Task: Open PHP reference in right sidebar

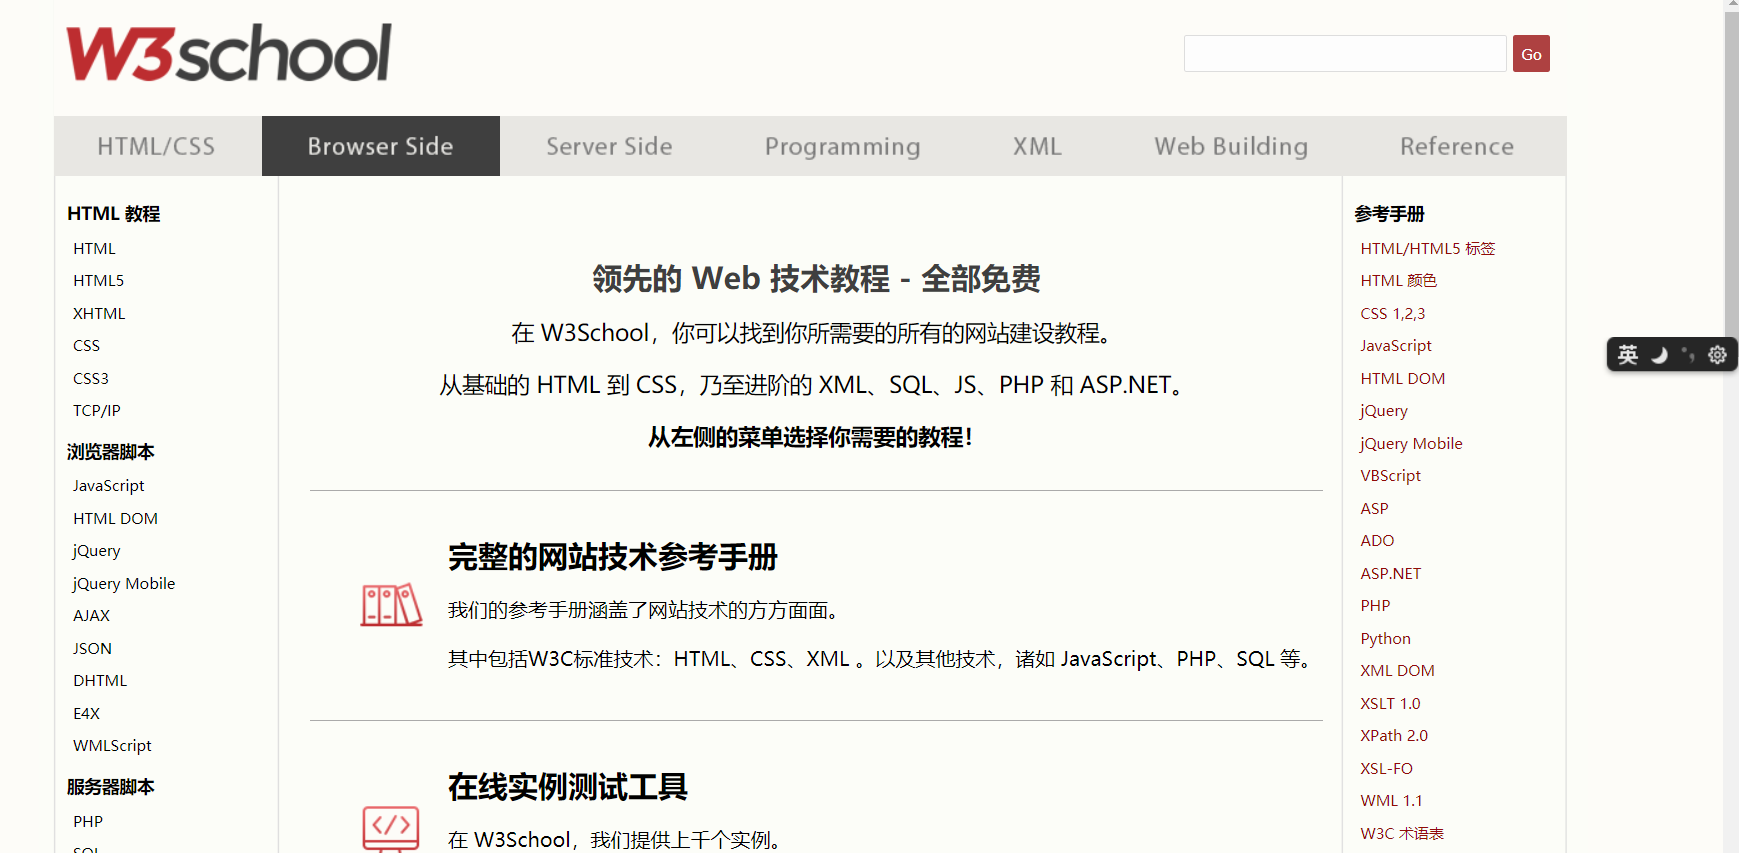Action: coord(1375,606)
